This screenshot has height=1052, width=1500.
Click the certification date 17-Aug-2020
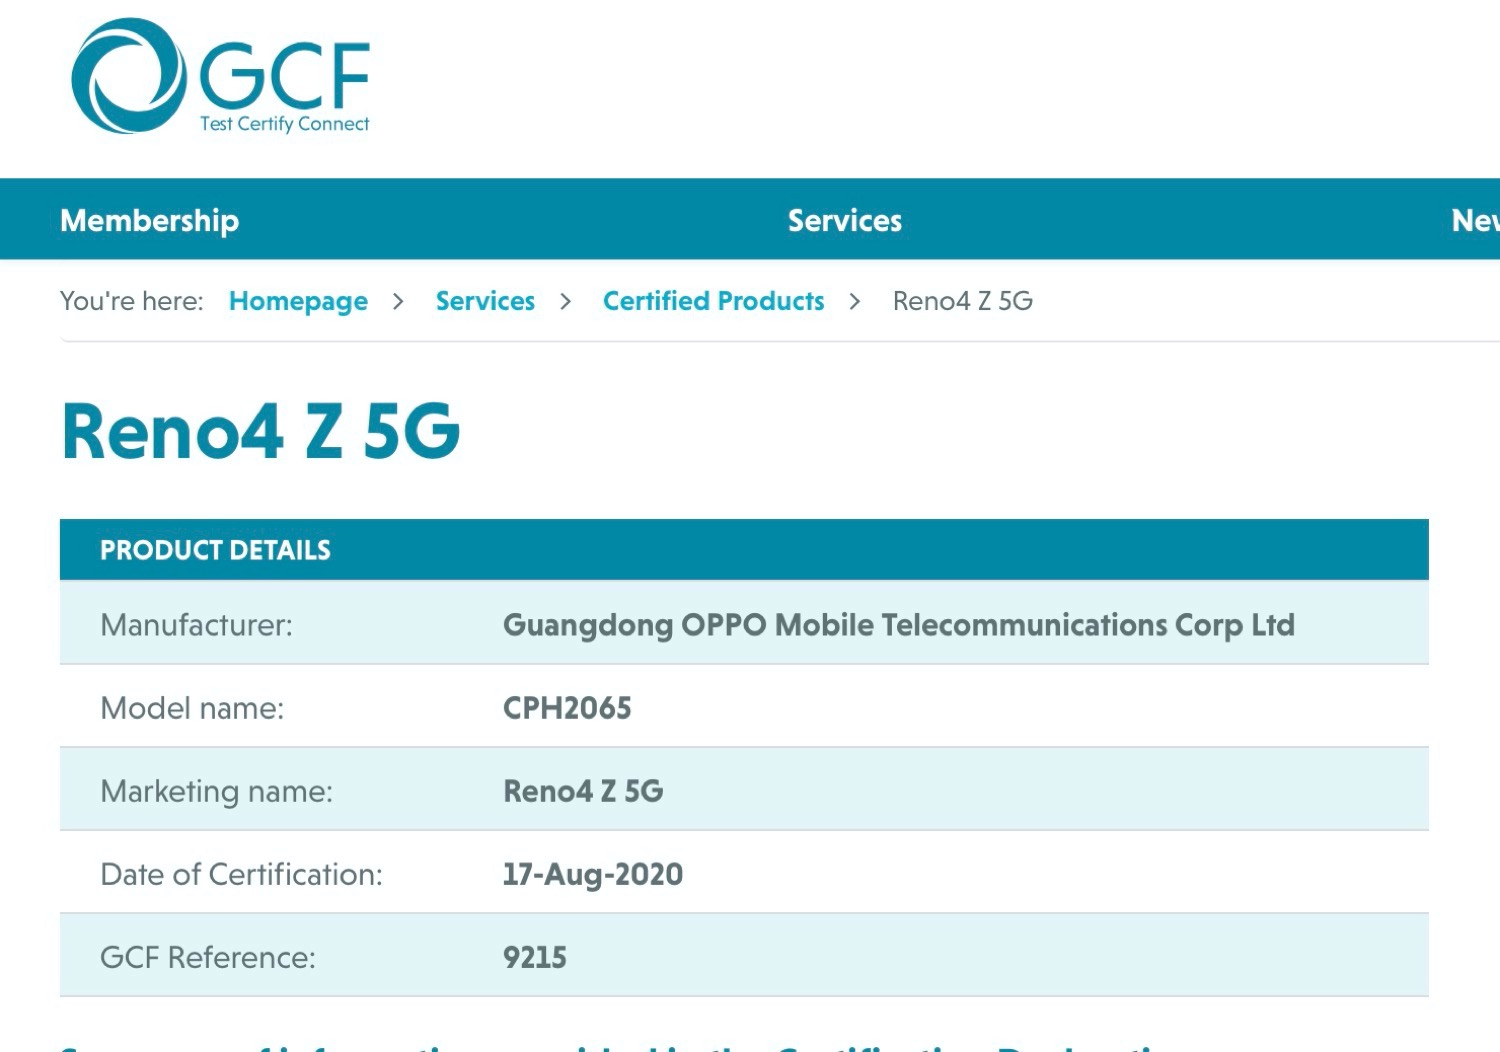592,874
